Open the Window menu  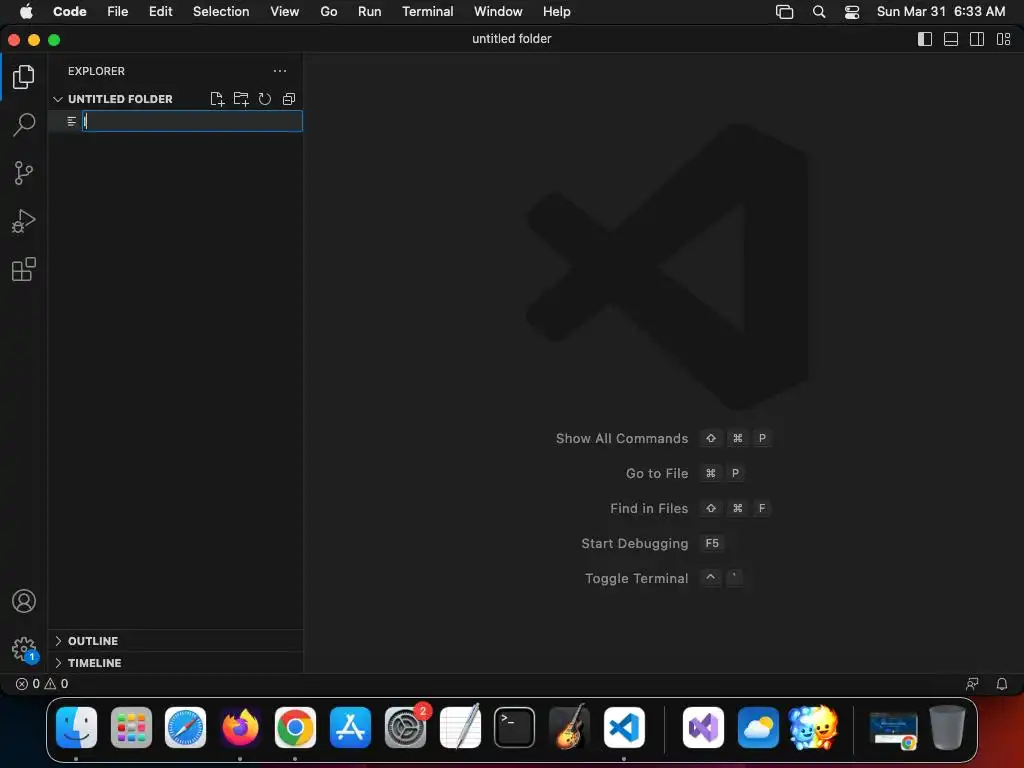click(498, 12)
